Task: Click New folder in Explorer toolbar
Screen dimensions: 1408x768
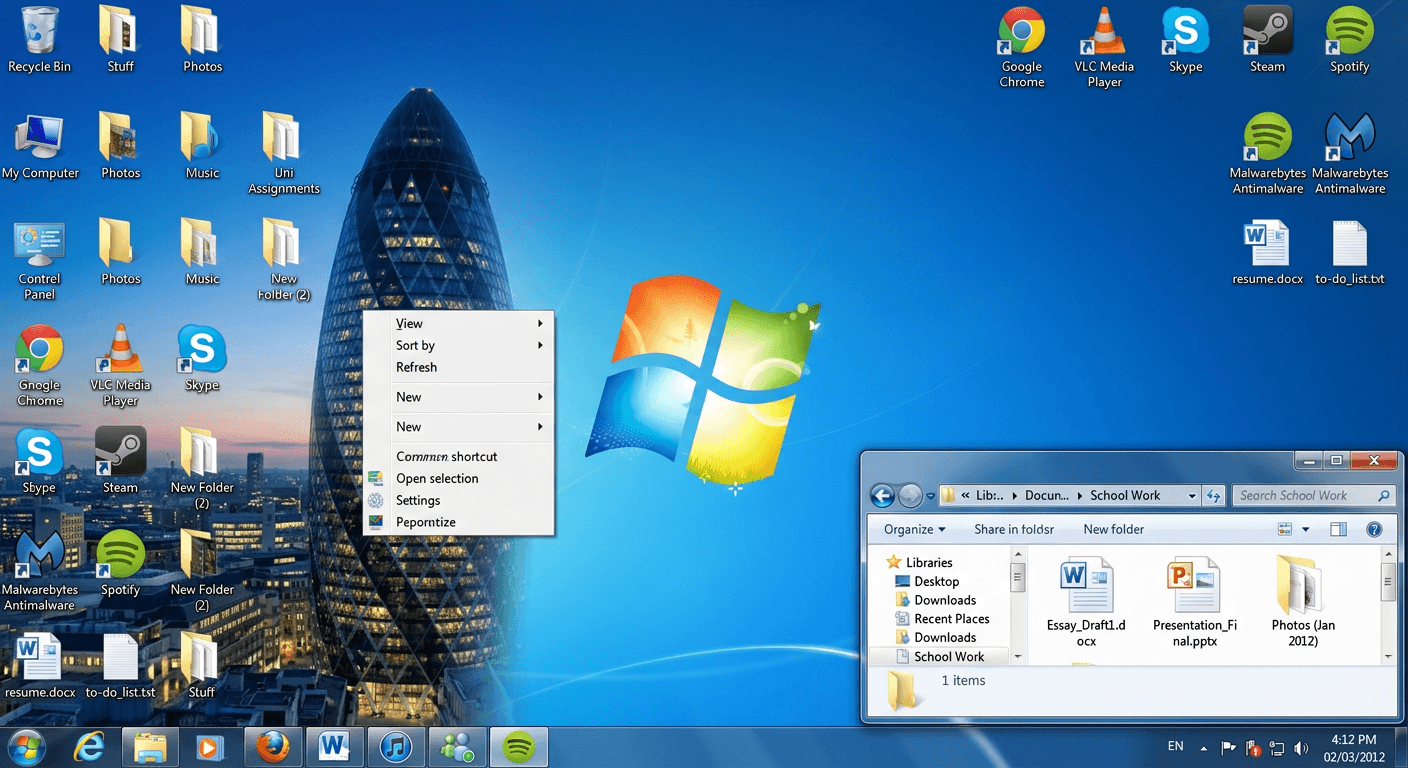Action: pyautogui.click(x=1113, y=529)
